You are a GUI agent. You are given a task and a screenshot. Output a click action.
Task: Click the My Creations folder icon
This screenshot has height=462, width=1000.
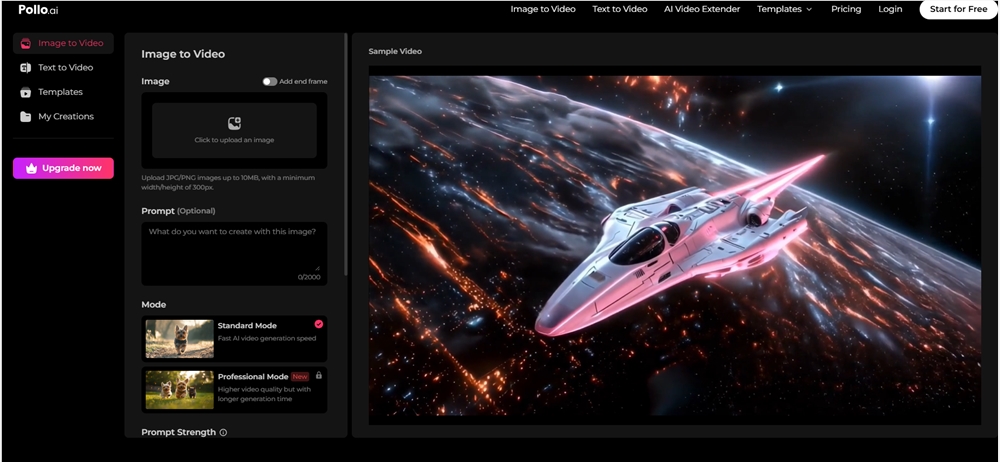(x=25, y=117)
